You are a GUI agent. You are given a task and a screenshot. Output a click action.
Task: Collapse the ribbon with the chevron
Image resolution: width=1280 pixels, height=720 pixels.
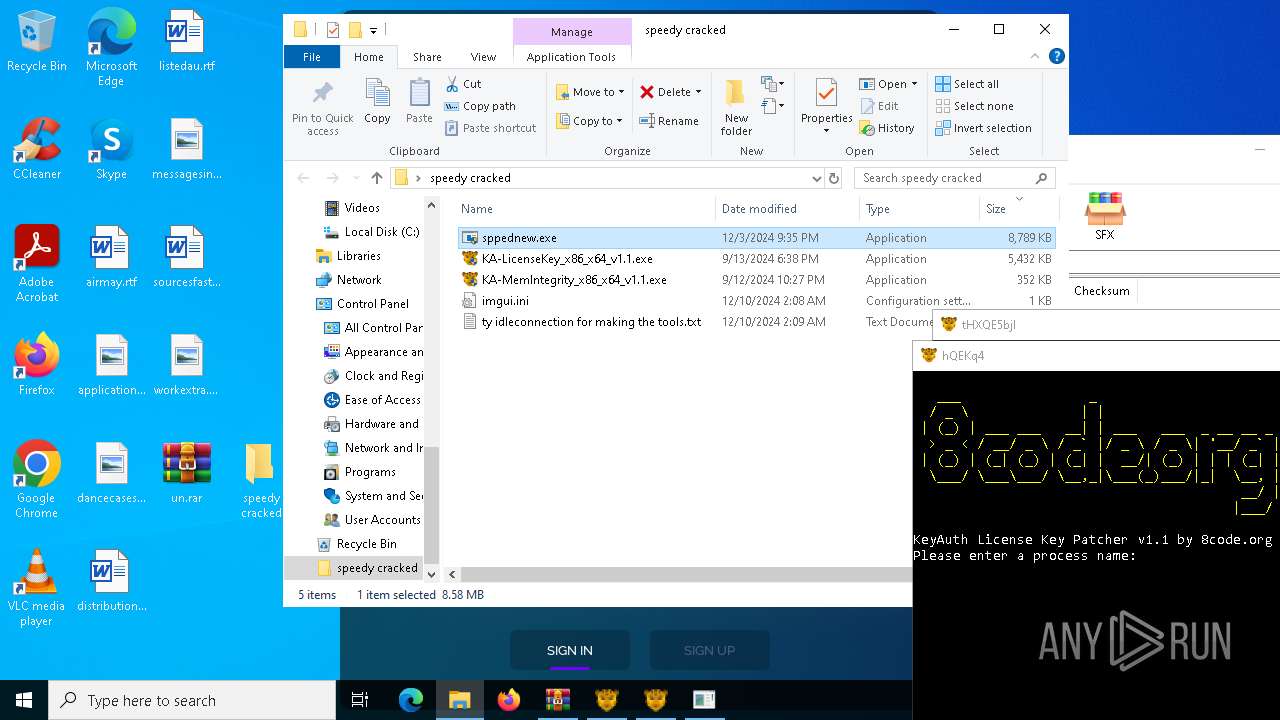point(1036,57)
